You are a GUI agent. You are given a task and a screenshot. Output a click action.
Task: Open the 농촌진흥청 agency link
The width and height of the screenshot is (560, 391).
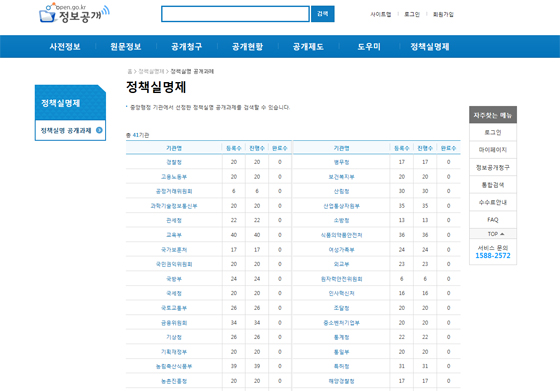tap(174, 381)
